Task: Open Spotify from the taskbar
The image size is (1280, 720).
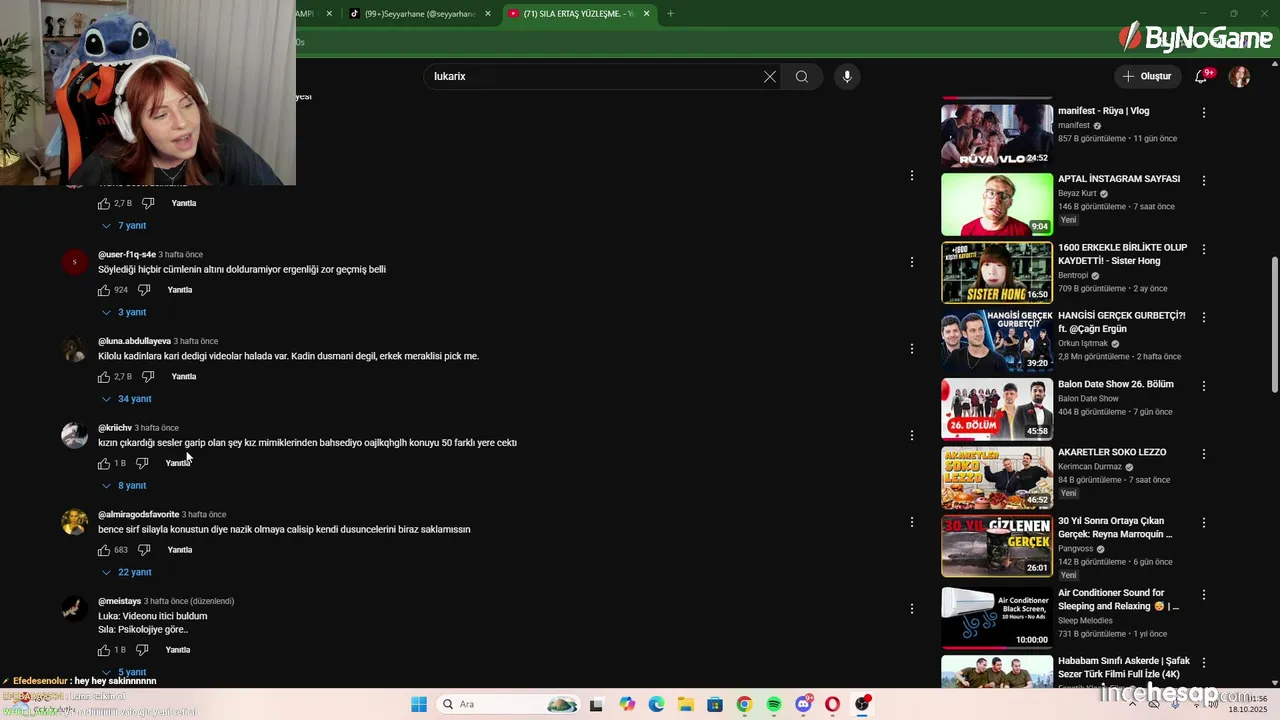Action: 774,704
